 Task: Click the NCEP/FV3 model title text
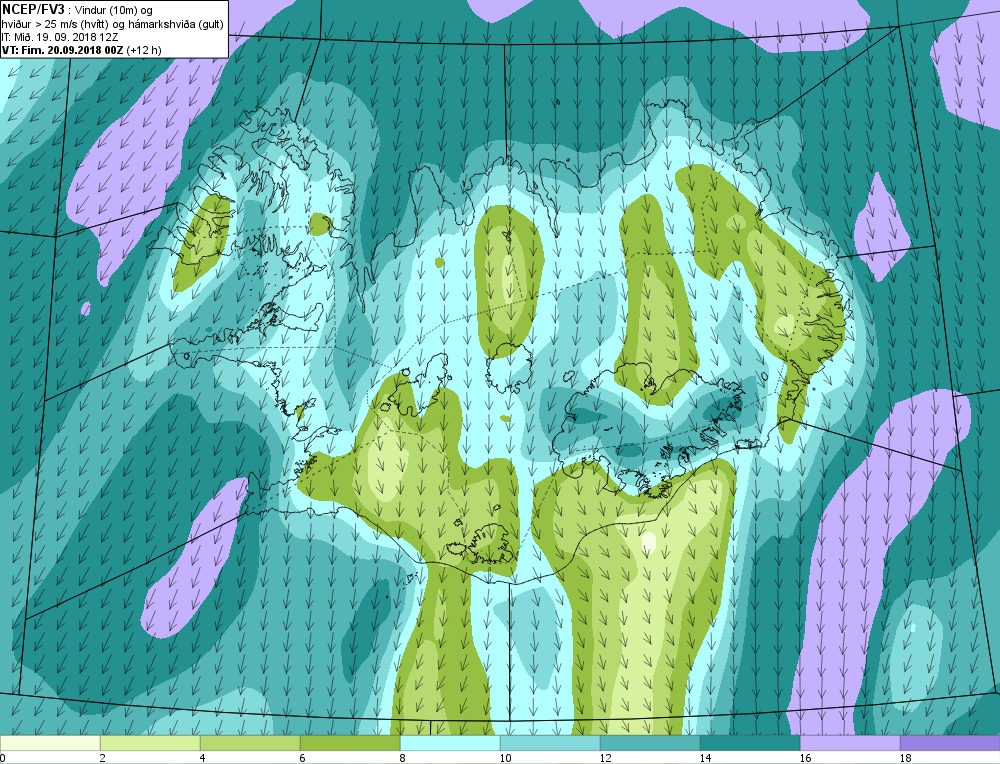pyautogui.click(x=33, y=9)
